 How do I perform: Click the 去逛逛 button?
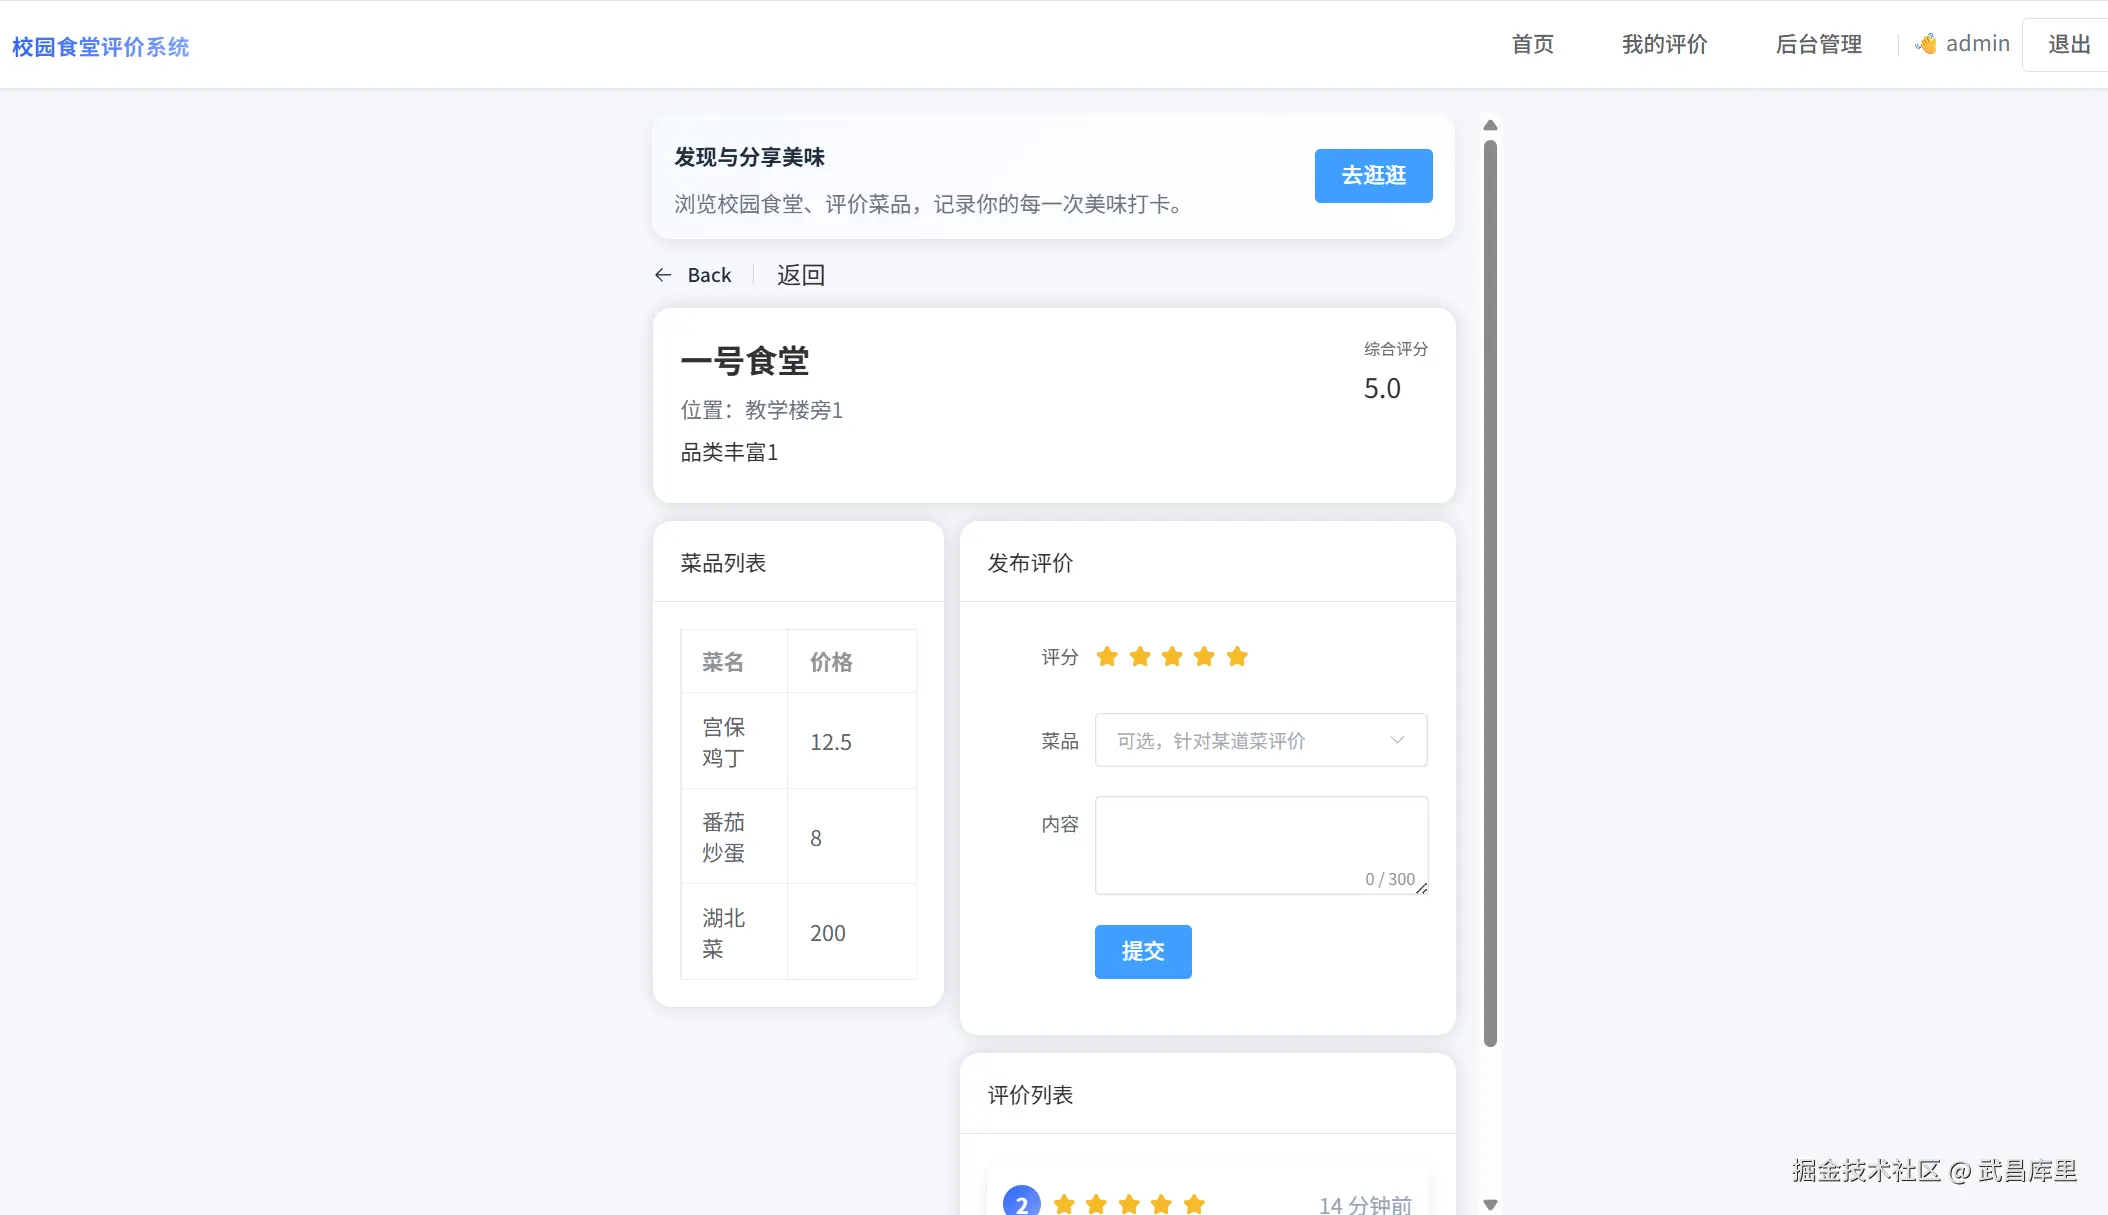point(1373,176)
